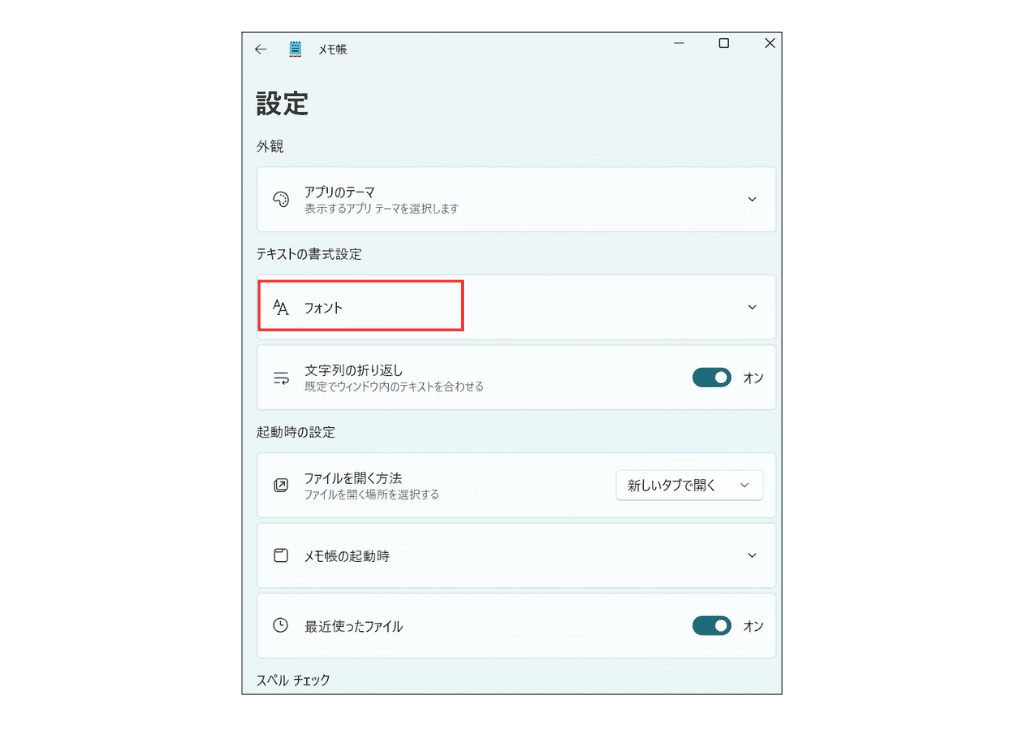Open the 新しいタブで開く dropdown
This screenshot has width=1024, height=745.
pyautogui.click(x=689, y=484)
